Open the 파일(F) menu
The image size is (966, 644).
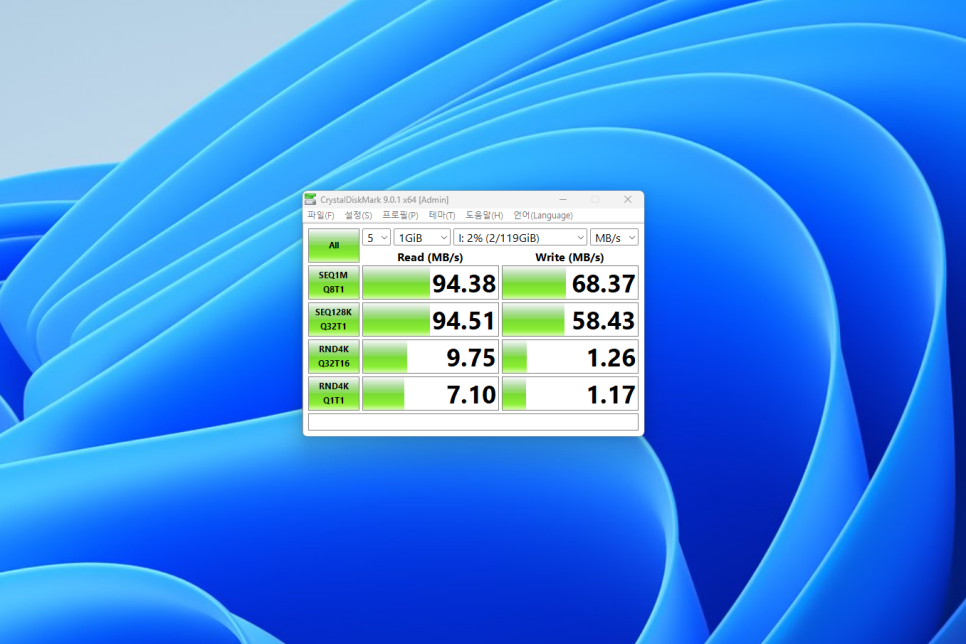pyautogui.click(x=320, y=215)
